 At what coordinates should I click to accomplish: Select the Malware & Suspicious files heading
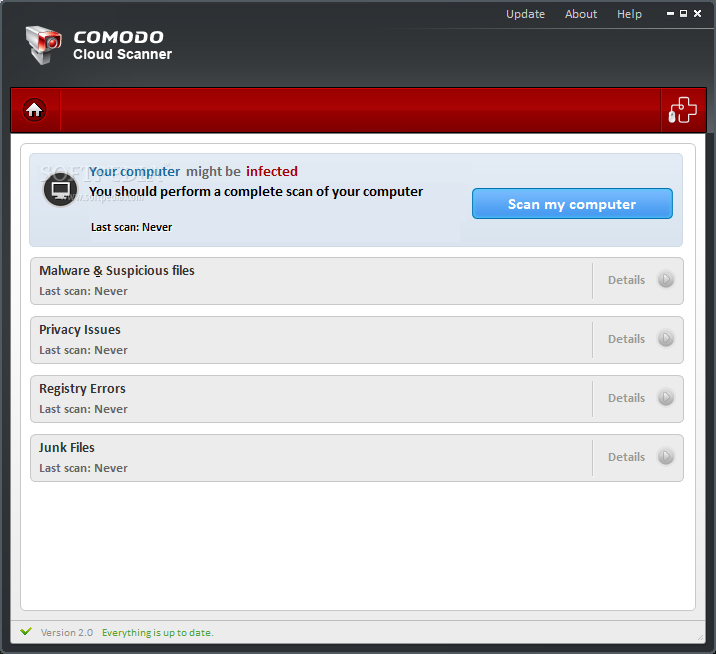[117, 271]
